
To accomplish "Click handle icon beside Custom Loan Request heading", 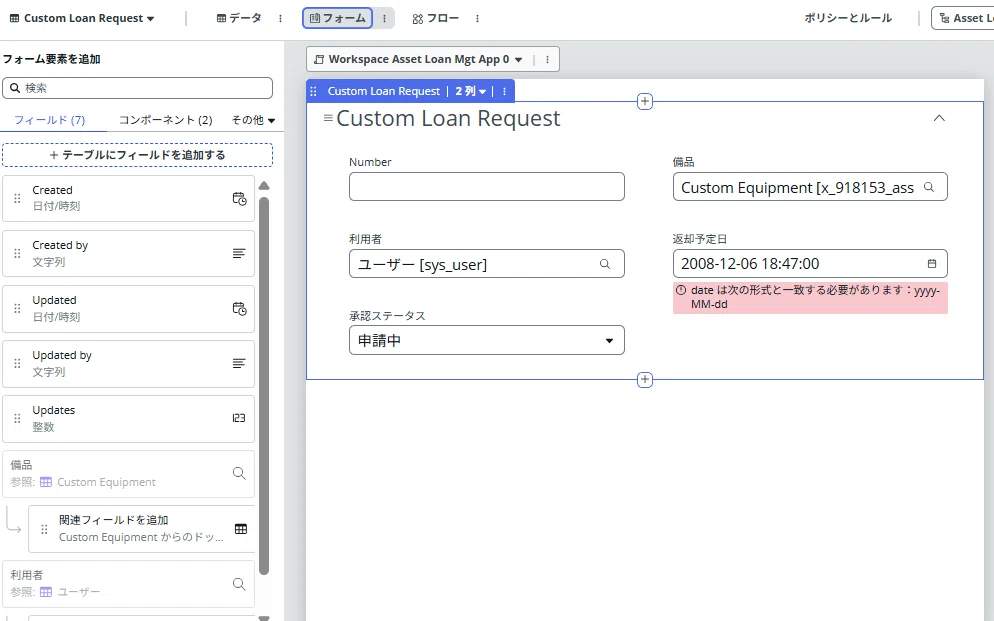I will pos(328,118).
